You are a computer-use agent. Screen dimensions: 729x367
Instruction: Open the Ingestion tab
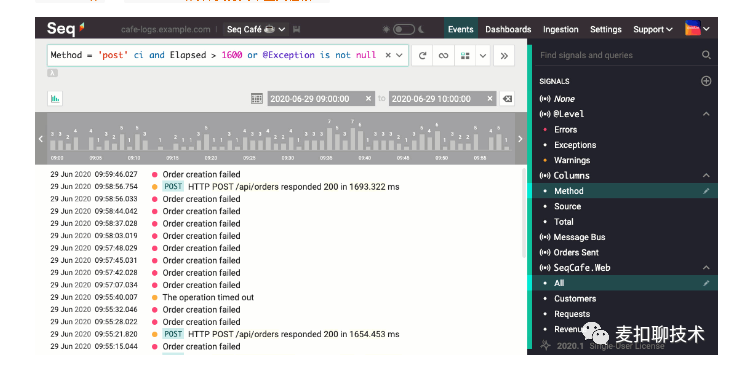click(561, 29)
